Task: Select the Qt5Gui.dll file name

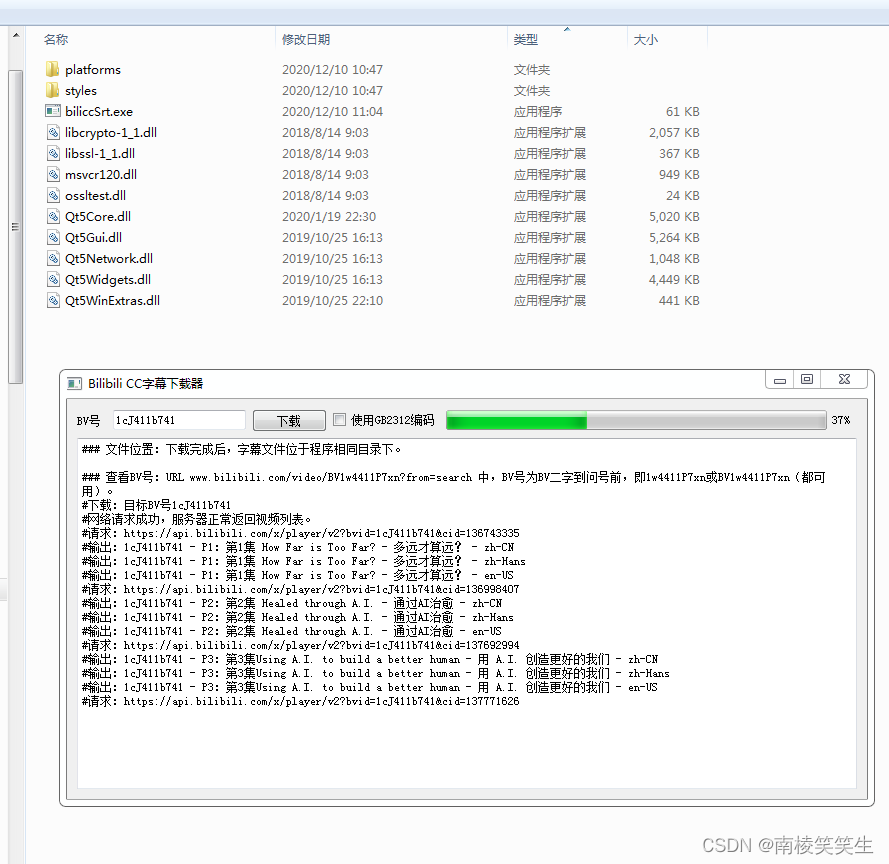Action: point(93,237)
